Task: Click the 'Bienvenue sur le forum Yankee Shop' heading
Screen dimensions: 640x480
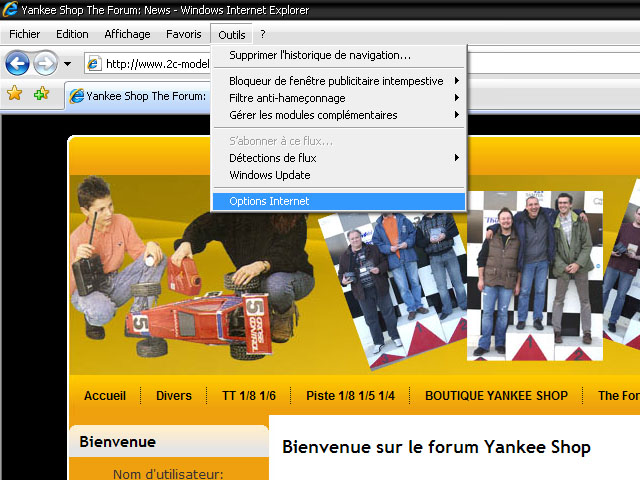Action: [436, 447]
